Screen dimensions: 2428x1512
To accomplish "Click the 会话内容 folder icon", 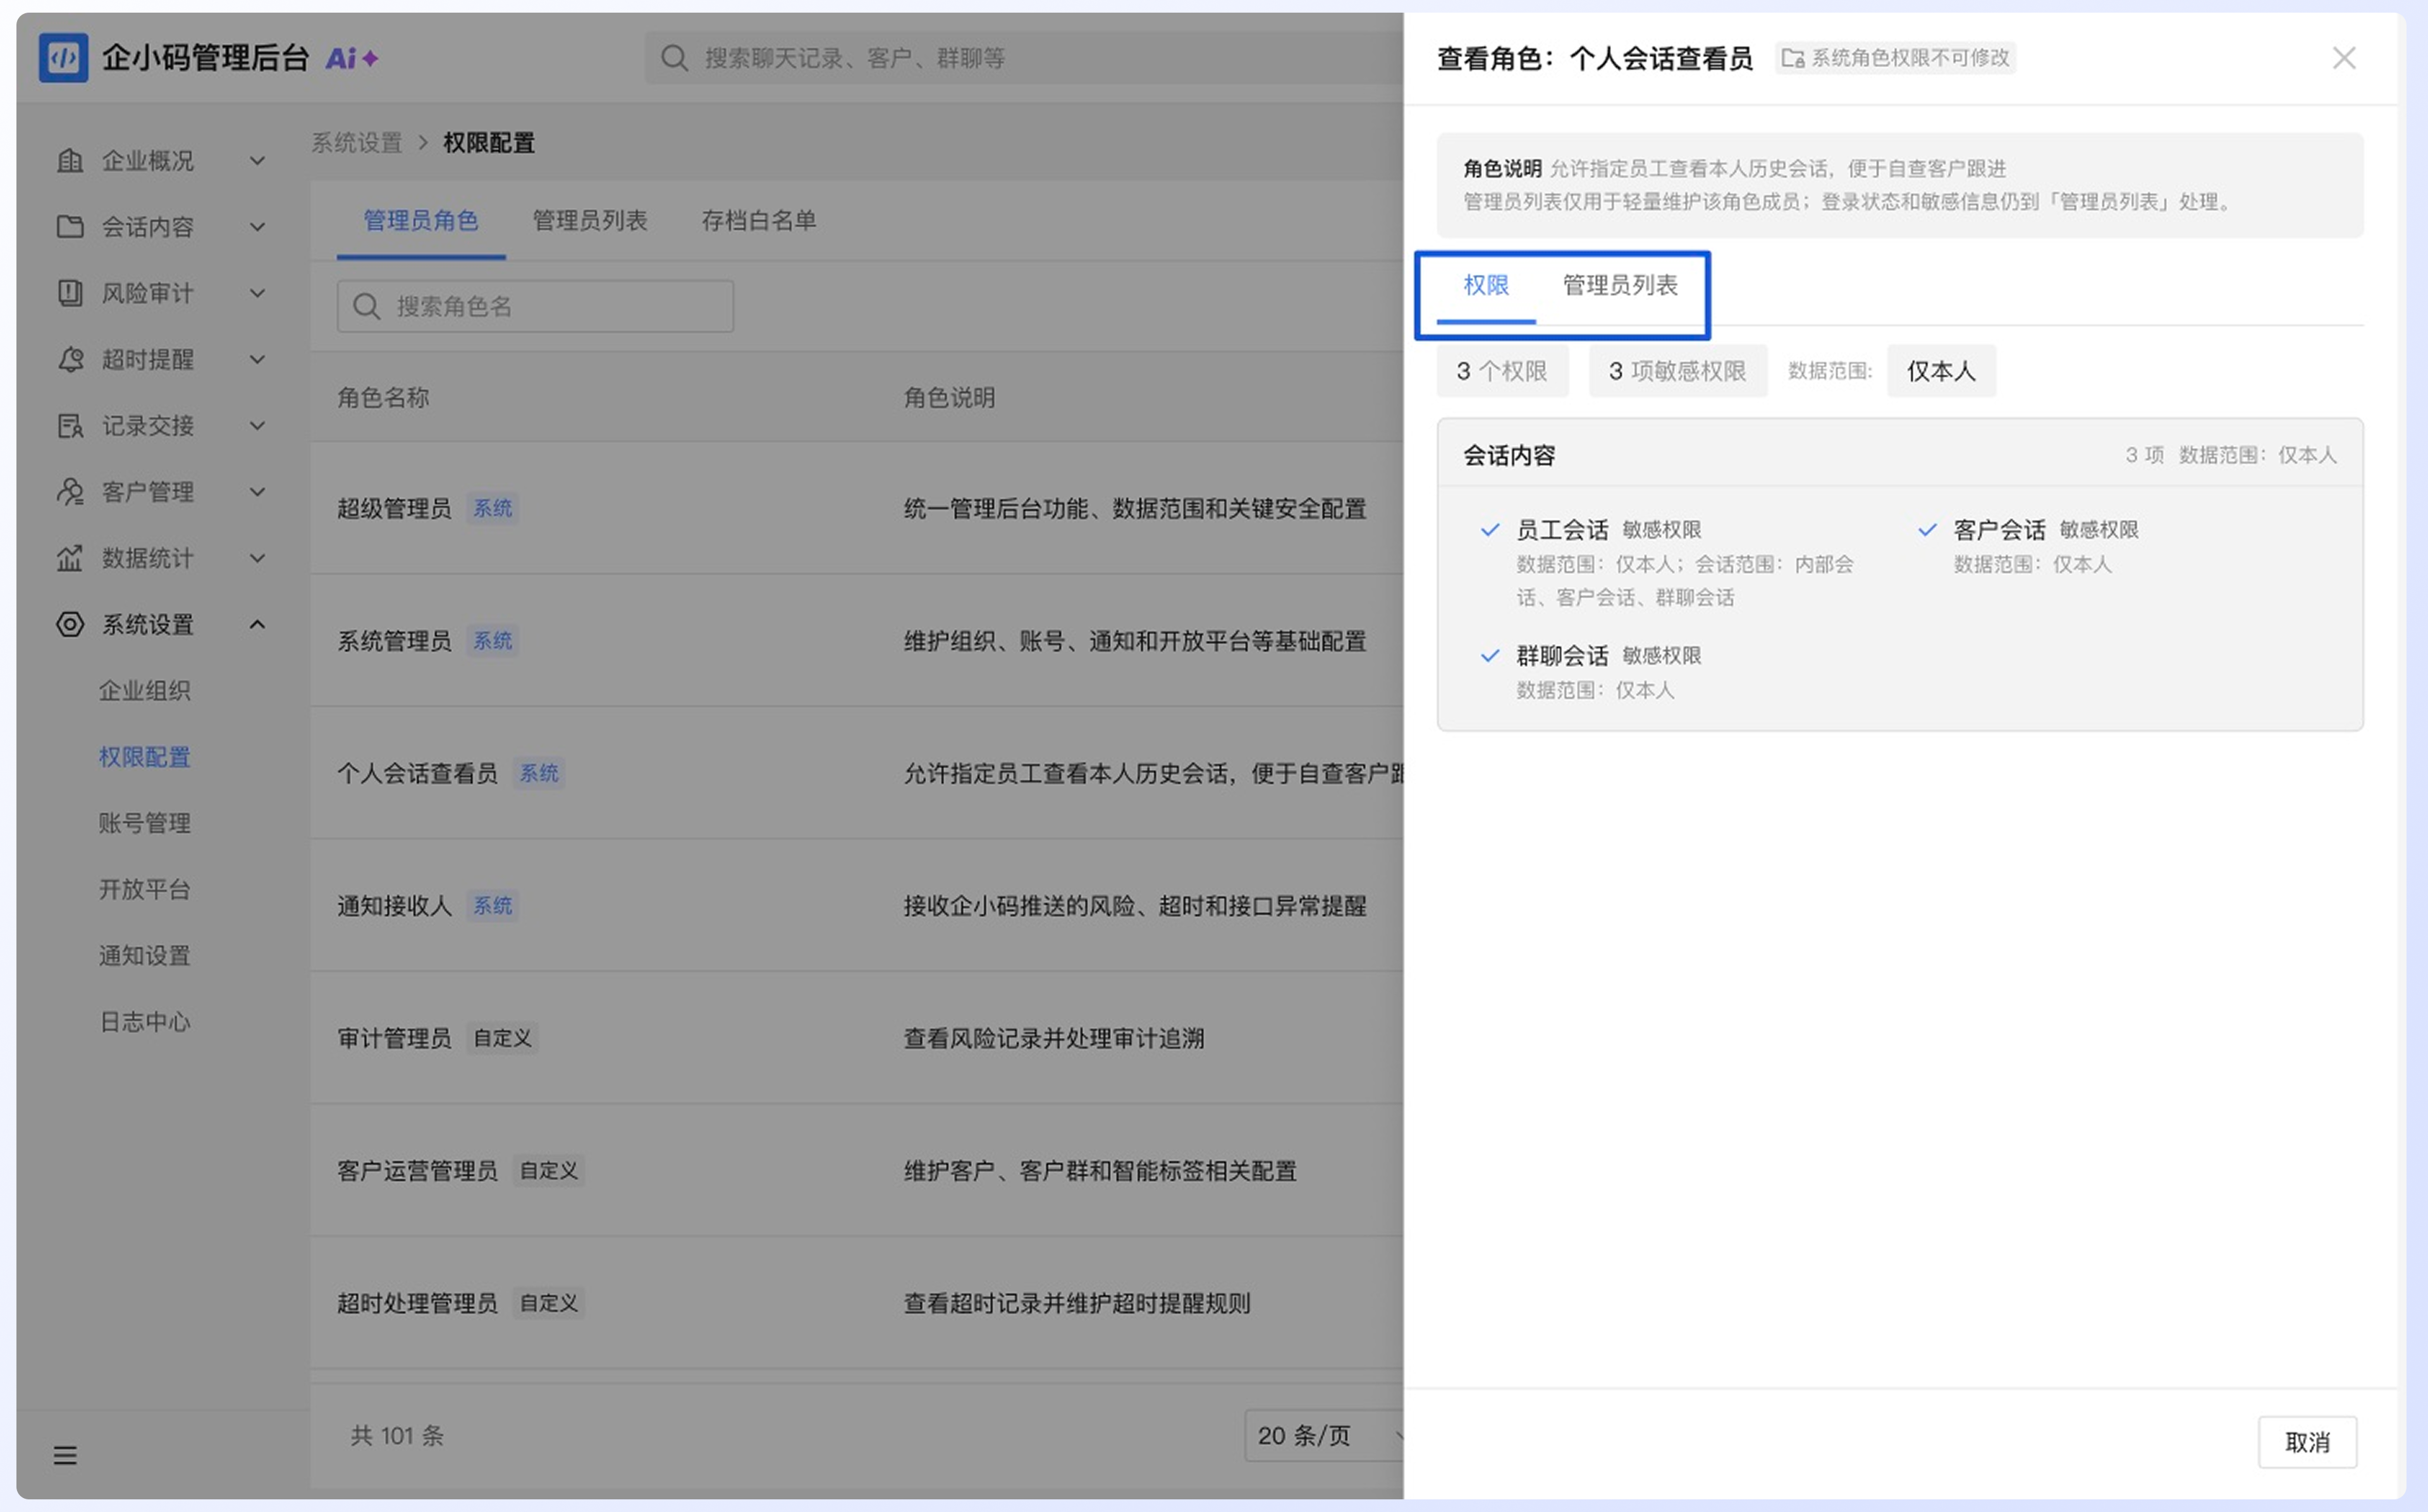I will [69, 226].
